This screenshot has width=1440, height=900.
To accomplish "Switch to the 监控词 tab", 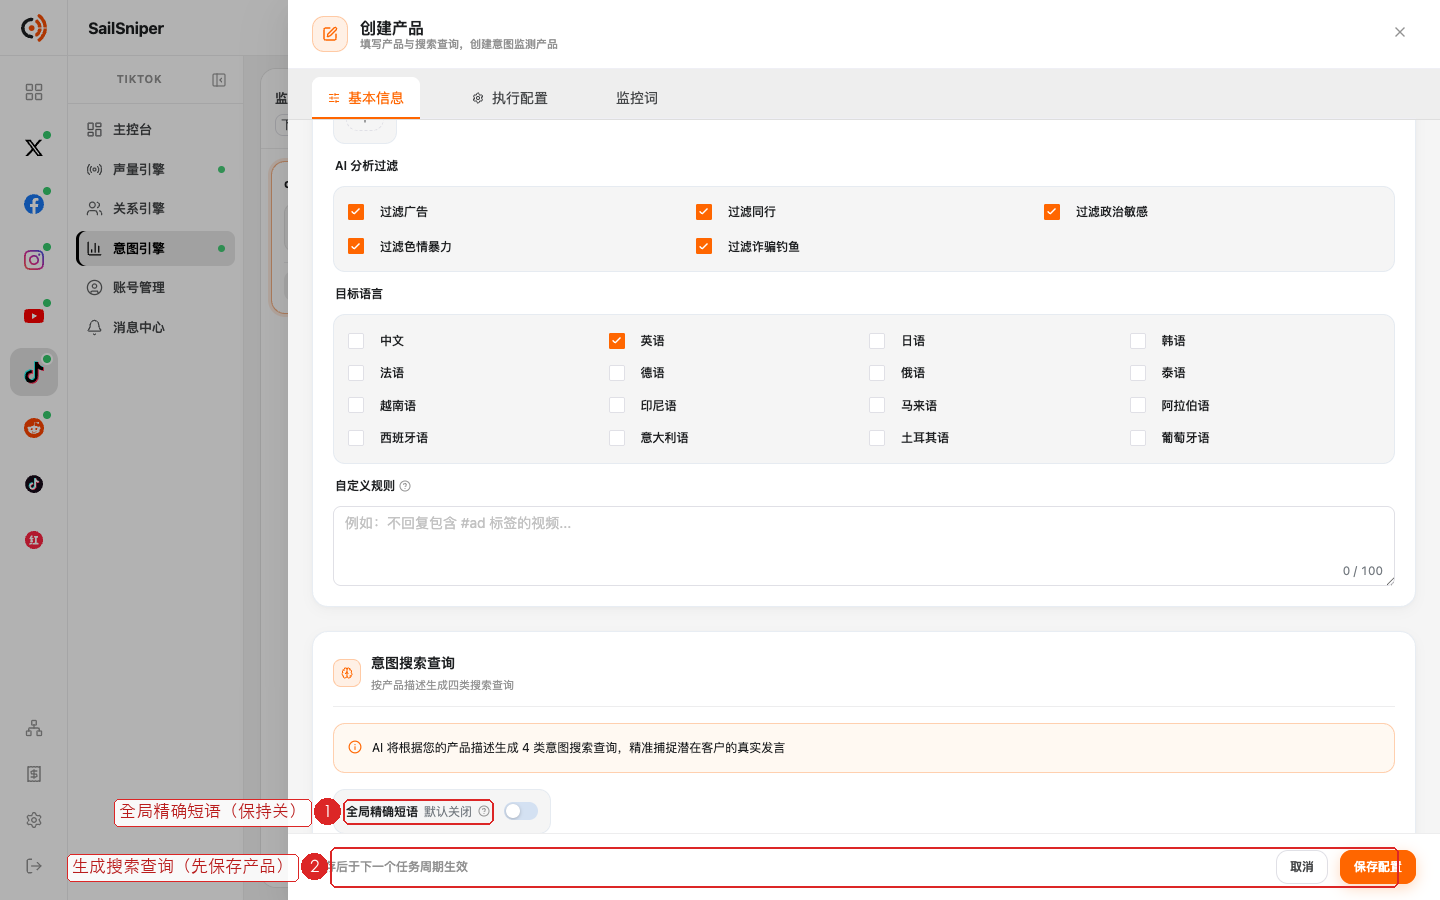I will pyautogui.click(x=637, y=98).
